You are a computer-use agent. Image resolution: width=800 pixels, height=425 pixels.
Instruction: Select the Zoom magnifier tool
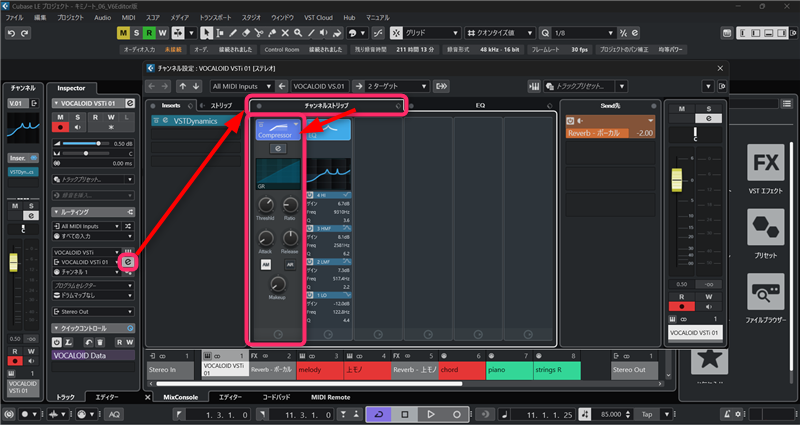point(298,33)
